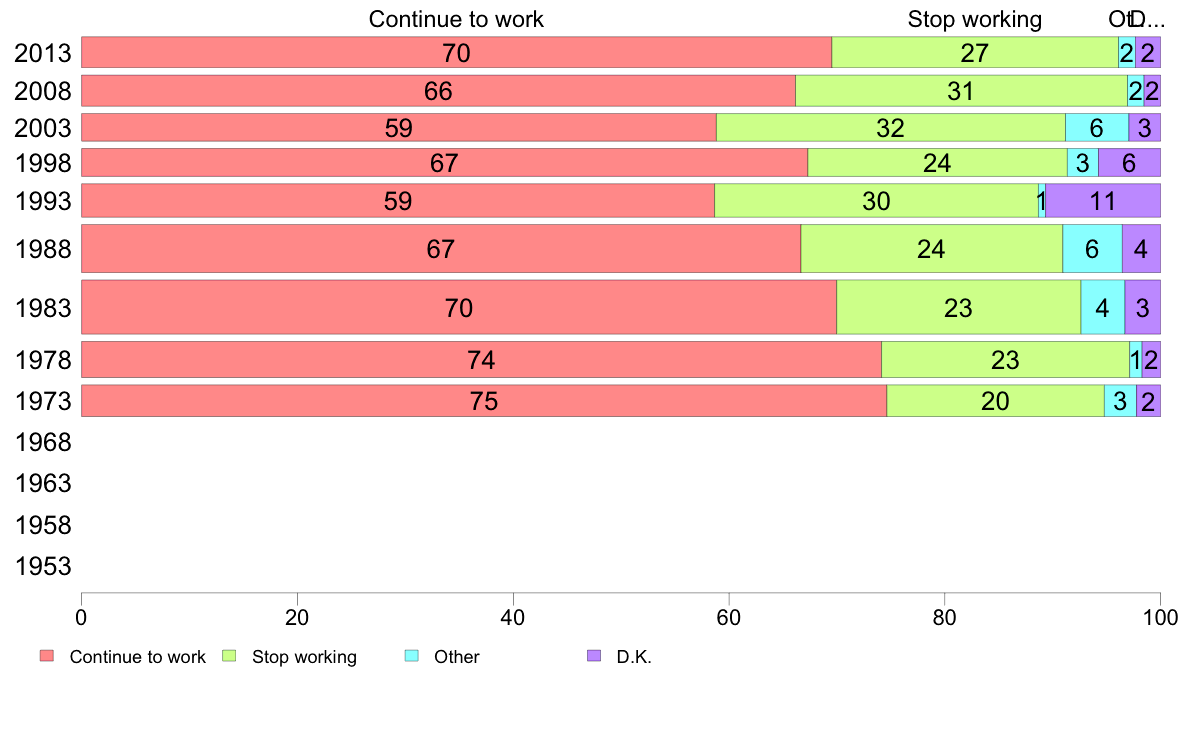Click the Continue to work column header
This screenshot has width=1188, height=736.
pos(456,19)
